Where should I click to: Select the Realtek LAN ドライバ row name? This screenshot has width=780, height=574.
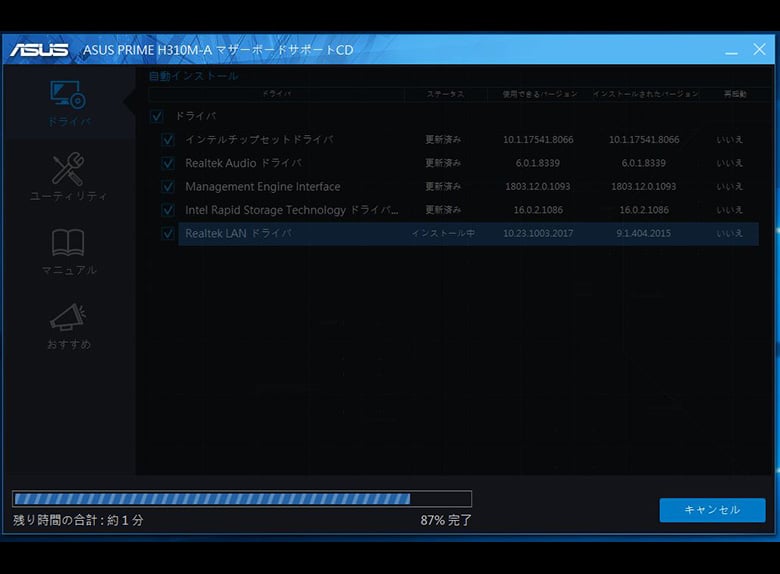(238, 233)
